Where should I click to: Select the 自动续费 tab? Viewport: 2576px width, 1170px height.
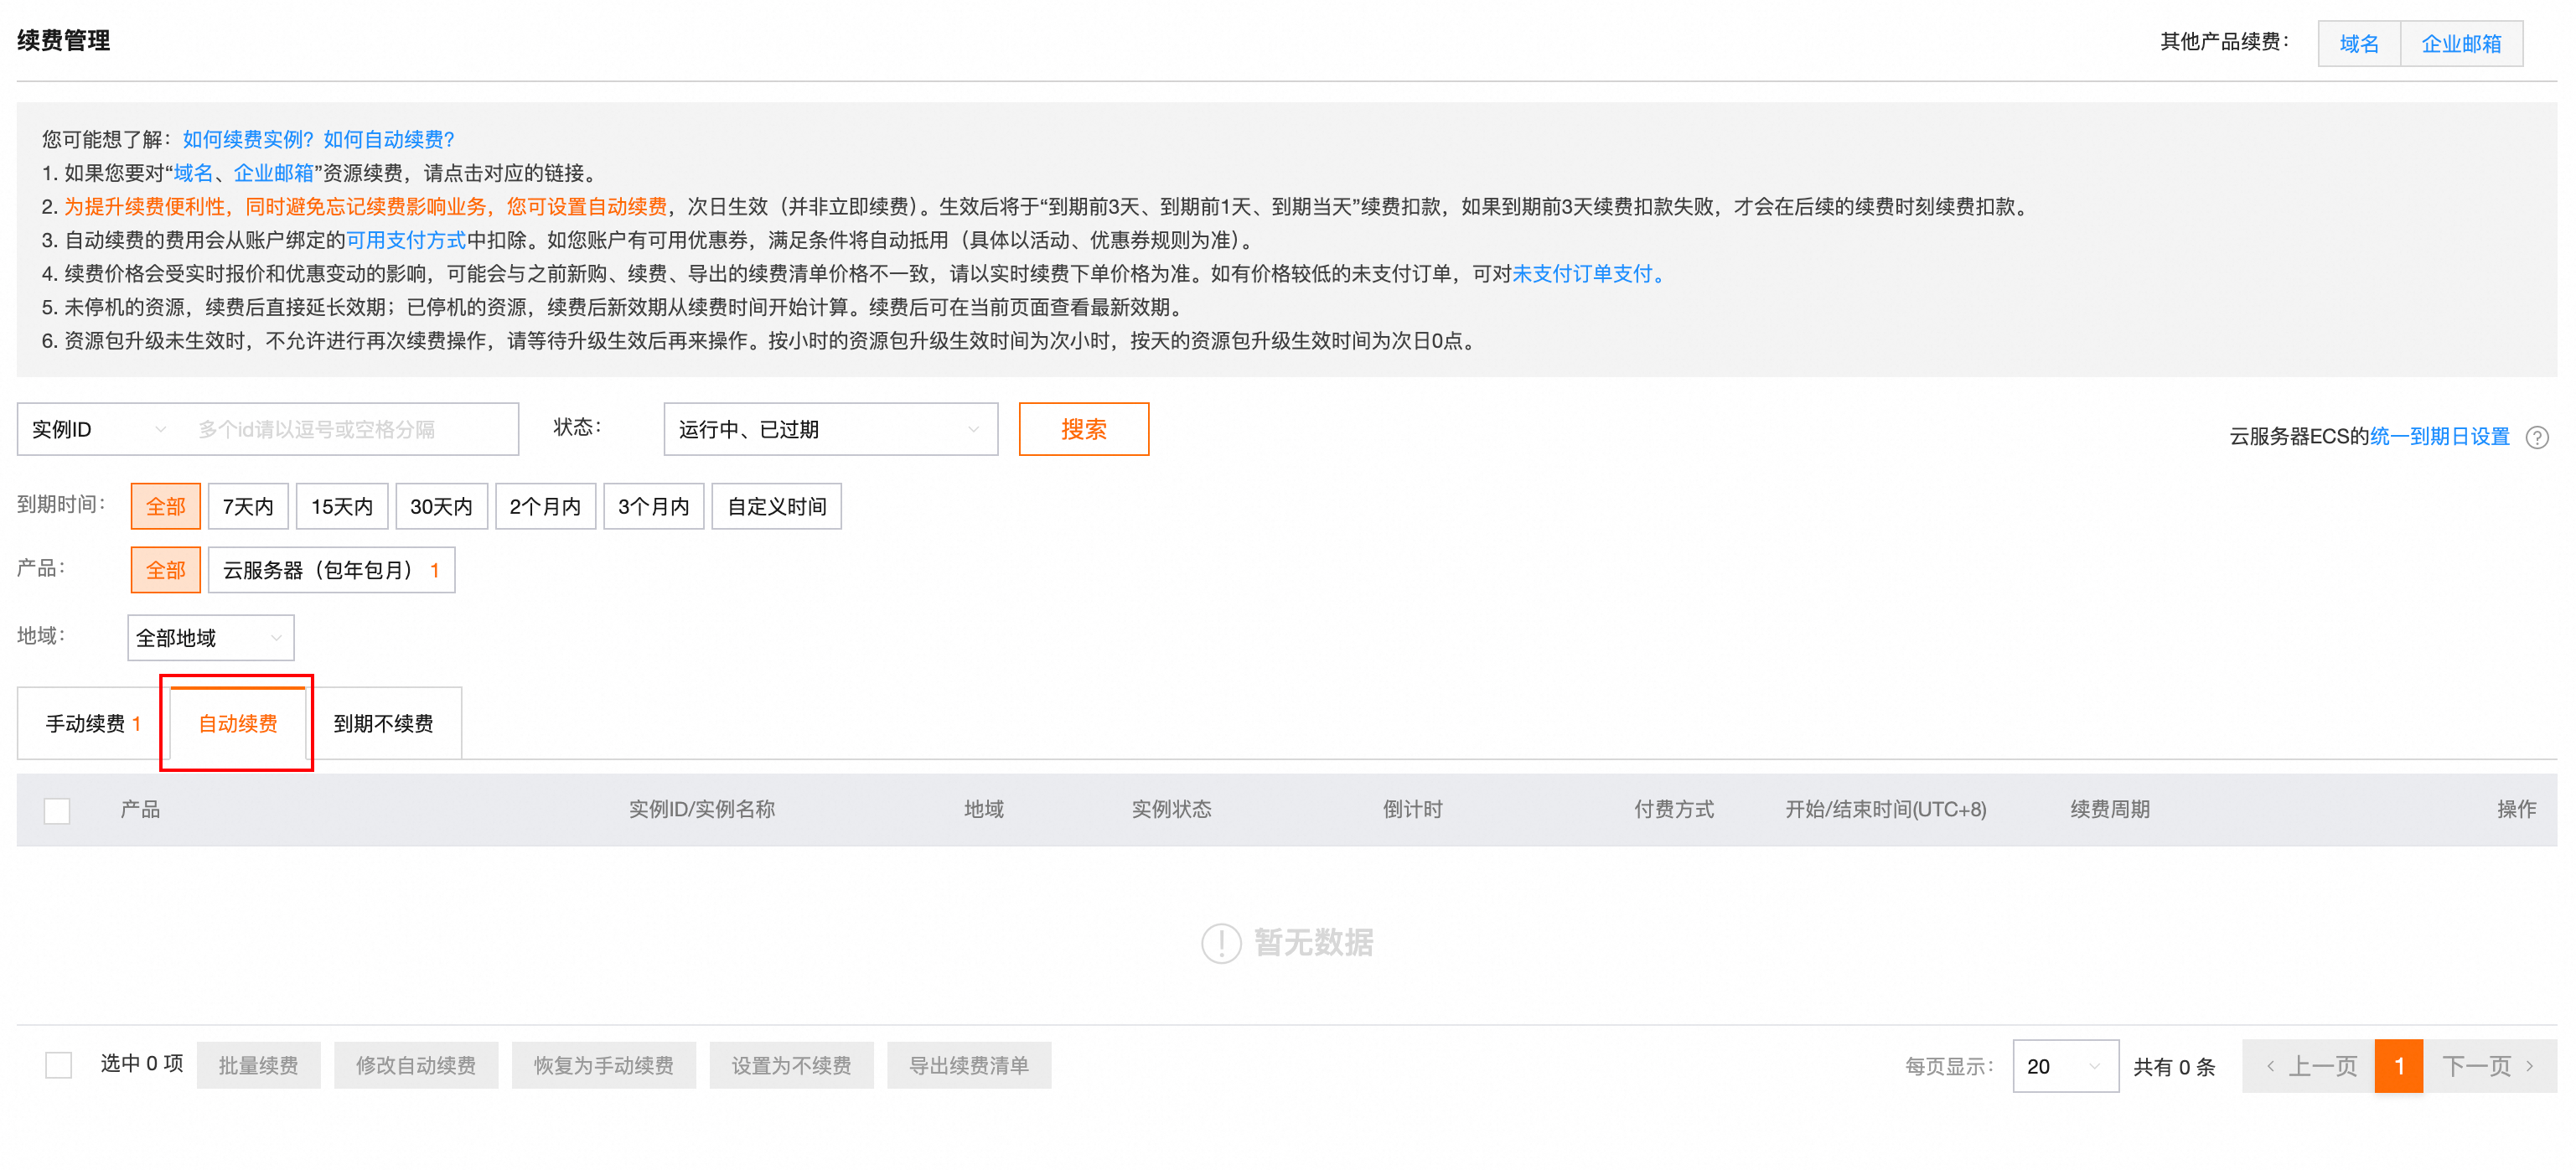[x=237, y=723]
